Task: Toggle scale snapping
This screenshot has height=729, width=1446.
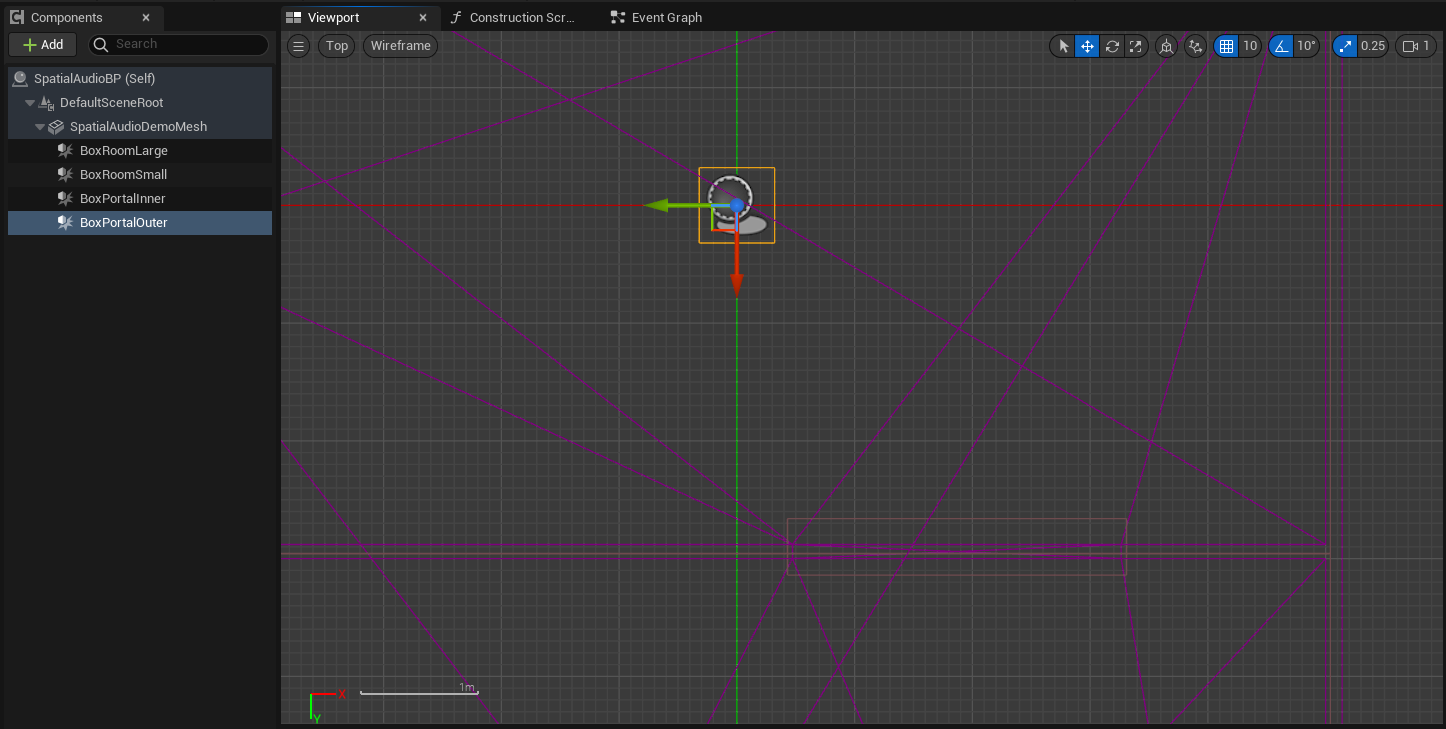Action: (1345, 46)
